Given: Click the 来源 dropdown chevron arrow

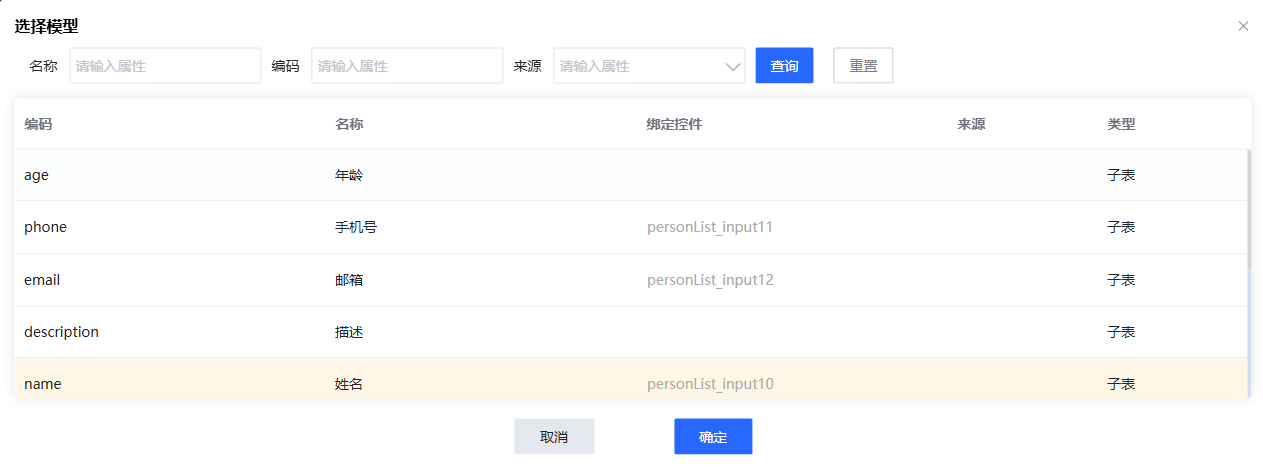Looking at the screenshot, I should [x=732, y=67].
